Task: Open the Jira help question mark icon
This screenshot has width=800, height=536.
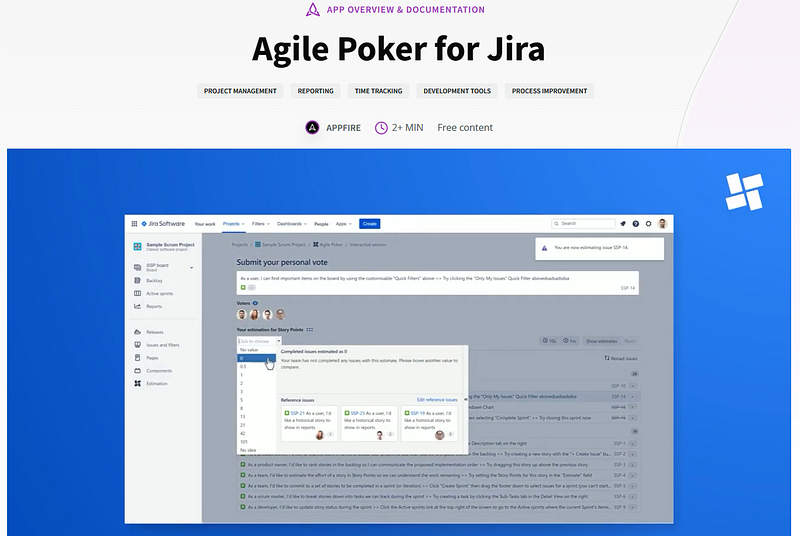Action: pos(636,223)
